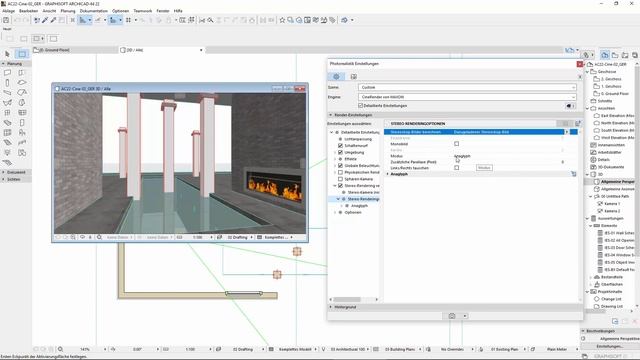
Task: Open the size tab icon in render dialog
Action: [x=353, y=76]
